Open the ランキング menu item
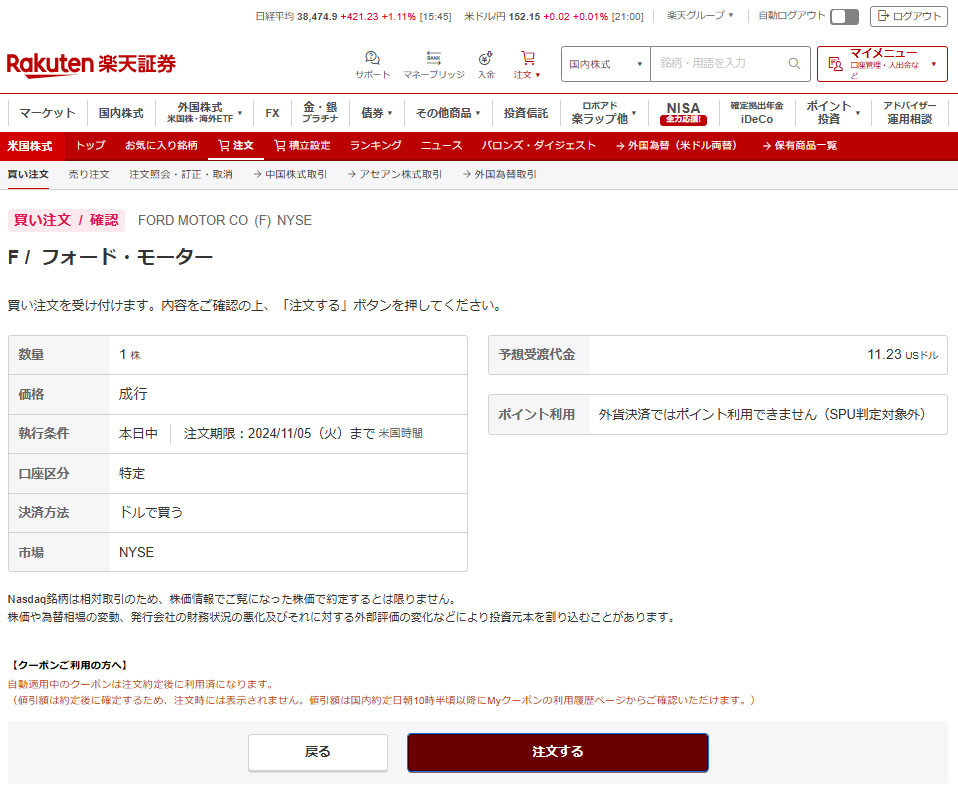Image resolution: width=958 pixels, height=789 pixels. [x=375, y=146]
